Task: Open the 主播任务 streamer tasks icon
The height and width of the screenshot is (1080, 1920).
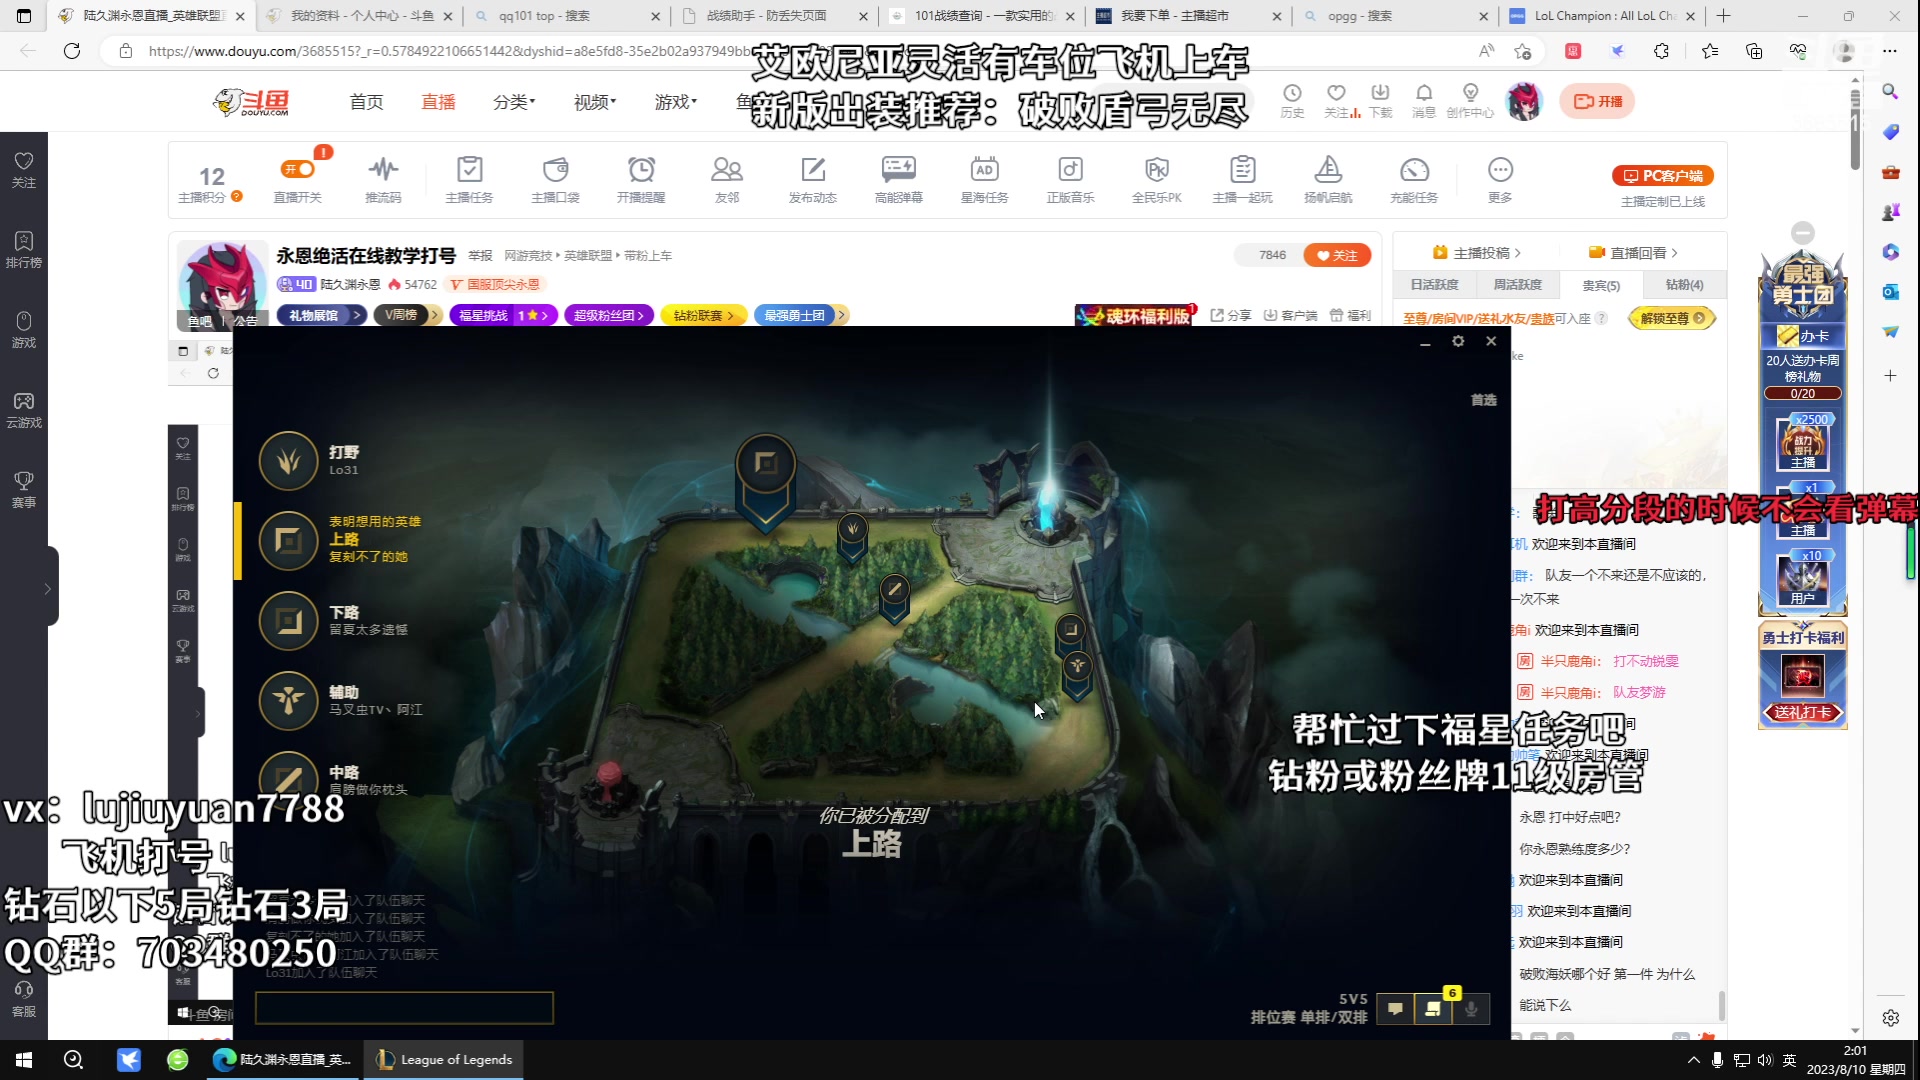Action: [x=469, y=180]
